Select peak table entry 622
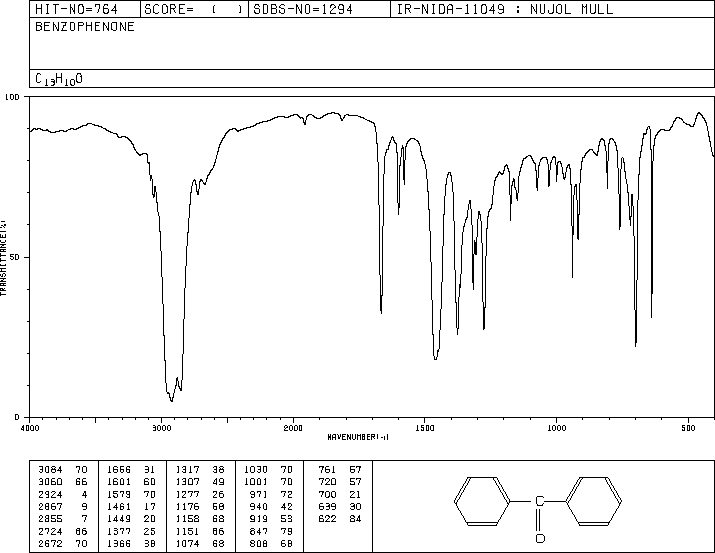 pos(327,519)
